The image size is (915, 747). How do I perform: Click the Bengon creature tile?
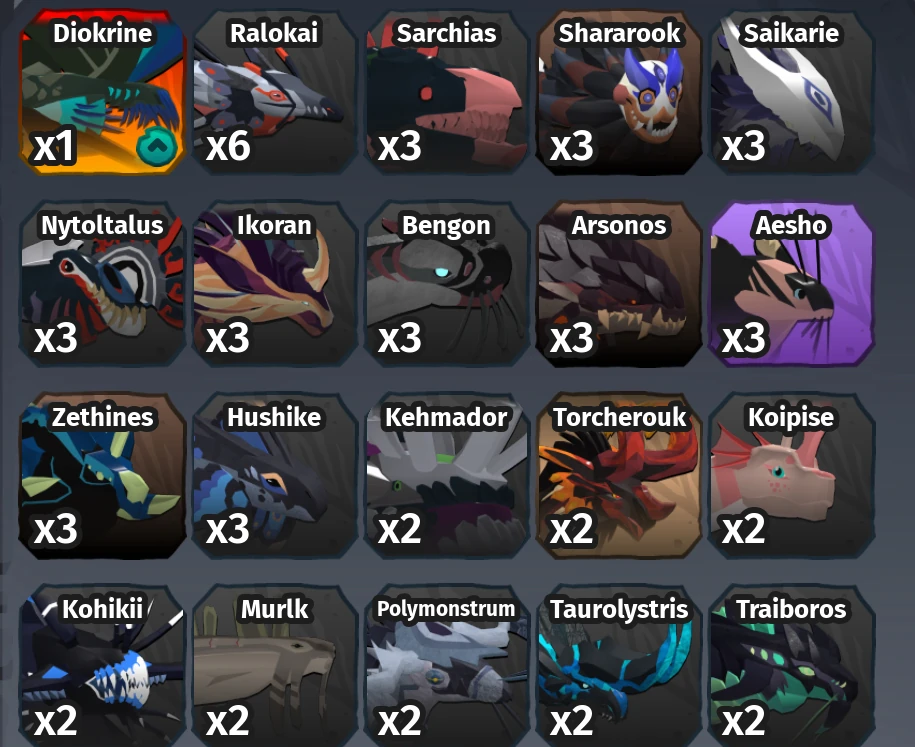(447, 284)
